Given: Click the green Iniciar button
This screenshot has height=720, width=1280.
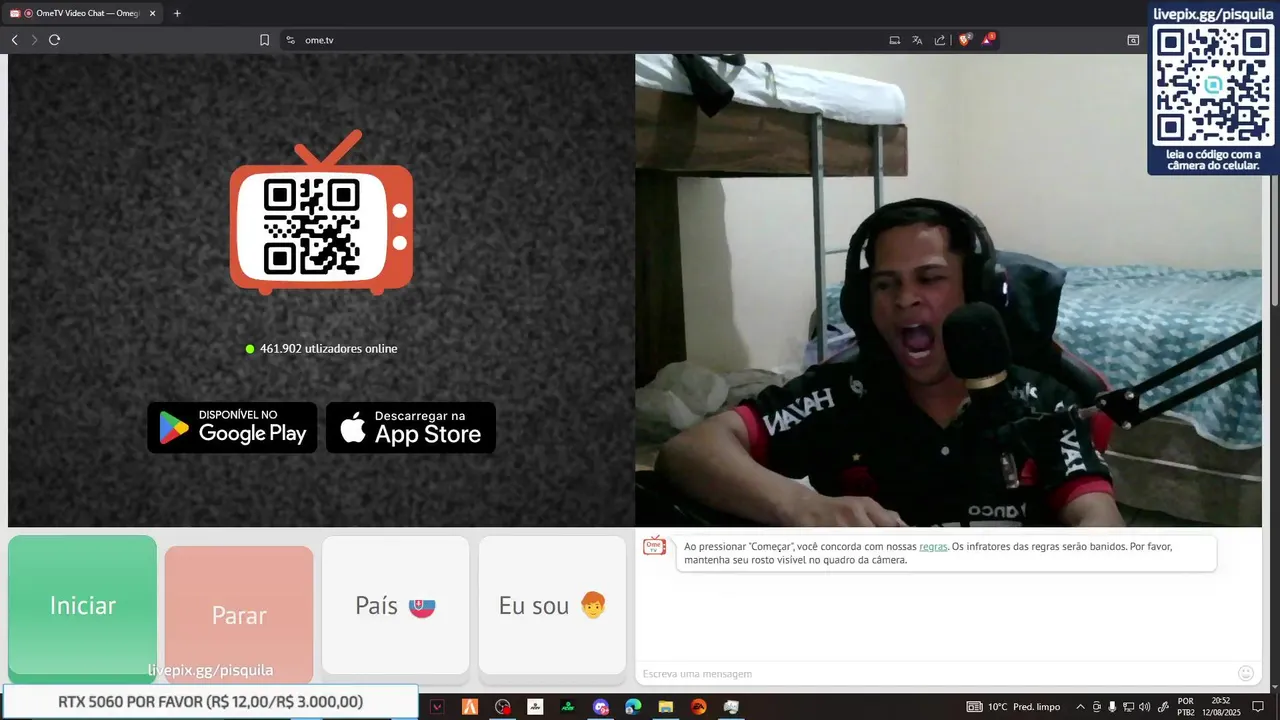Looking at the screenshot, I should coord(83,606).
